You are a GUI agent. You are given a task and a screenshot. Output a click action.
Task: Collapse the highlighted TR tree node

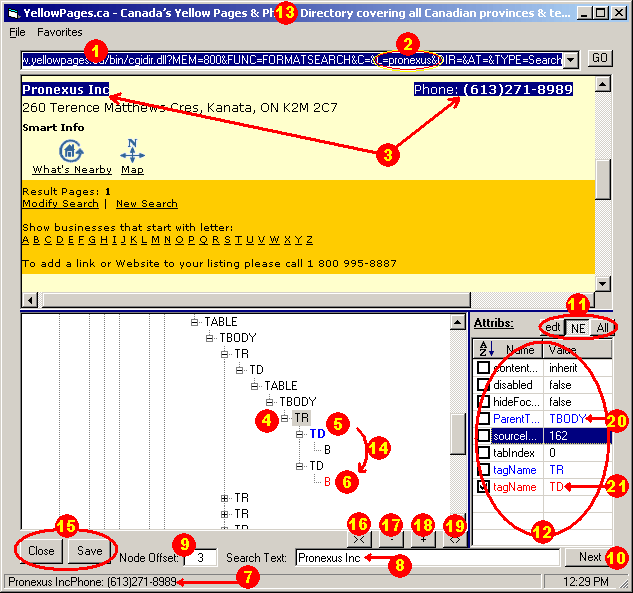284,418
